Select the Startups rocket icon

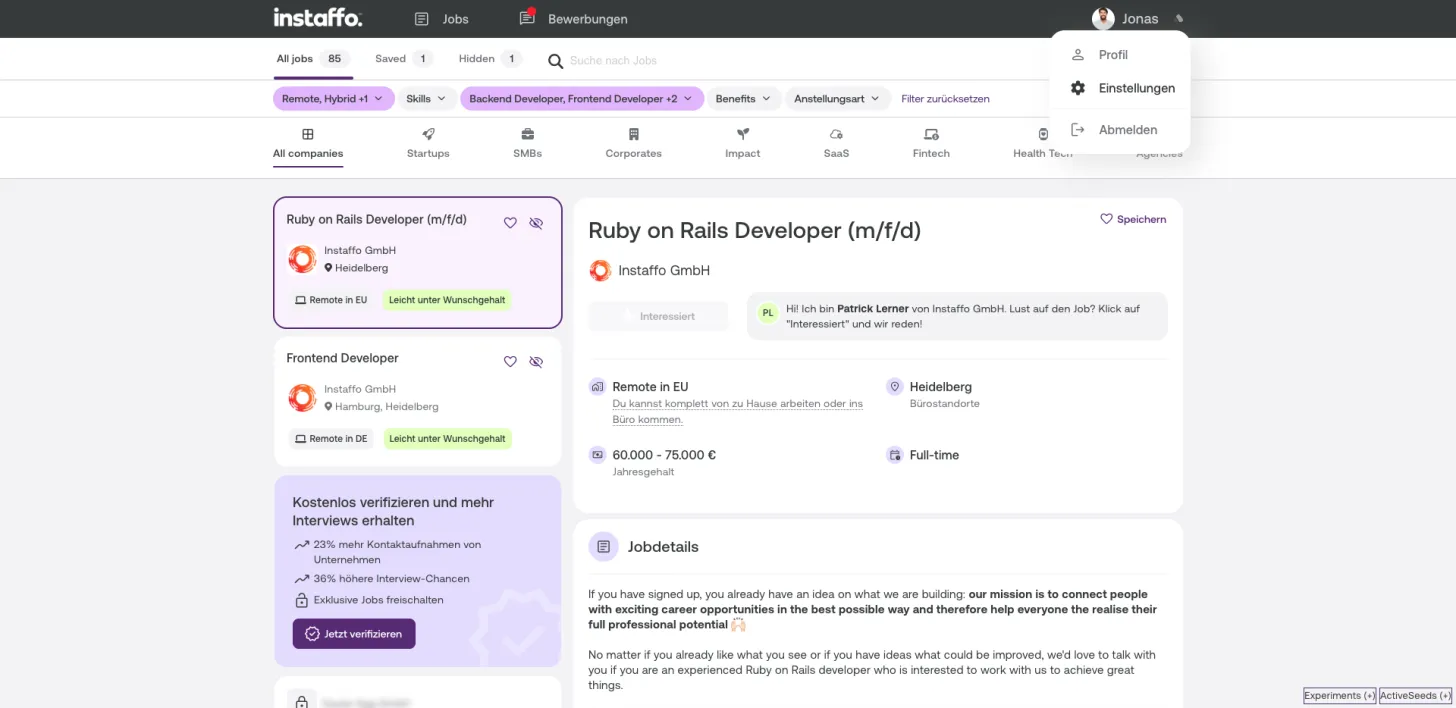pyautogui.click(x=428, y=134)
